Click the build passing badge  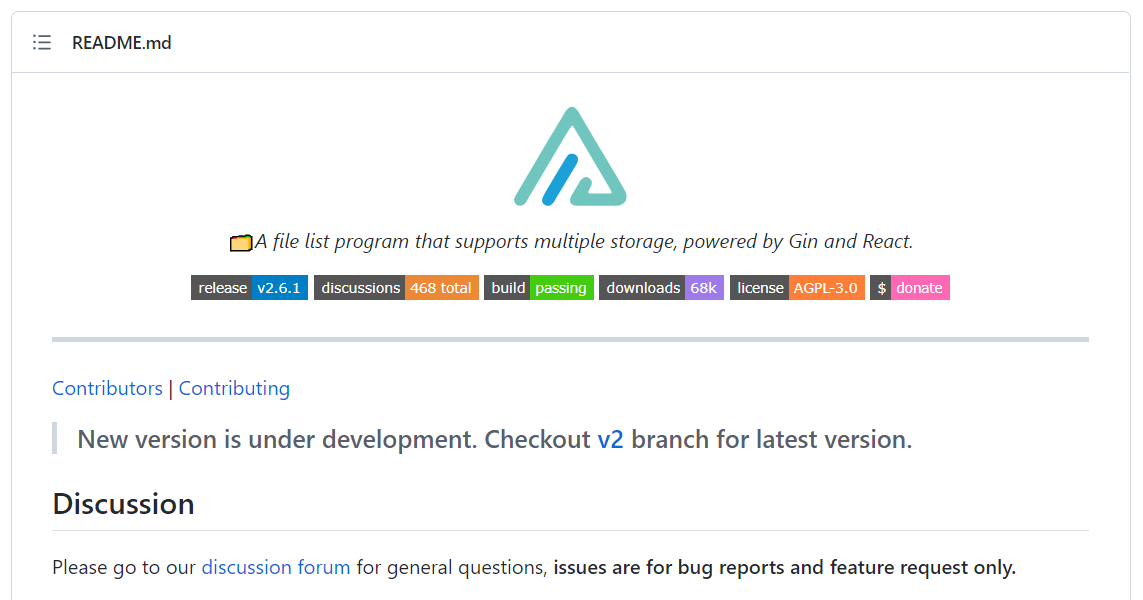point(539,287)
